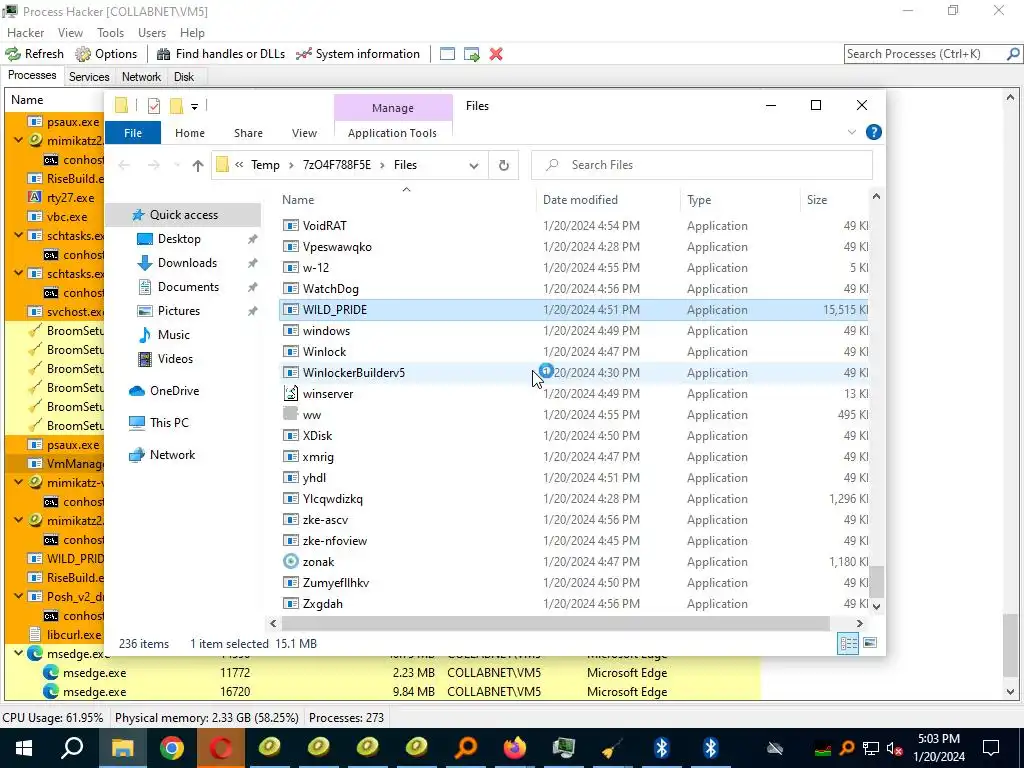1024x768 pixels.
Task: Open Desktop in the navigation pane
Action: tap(179, 239)
